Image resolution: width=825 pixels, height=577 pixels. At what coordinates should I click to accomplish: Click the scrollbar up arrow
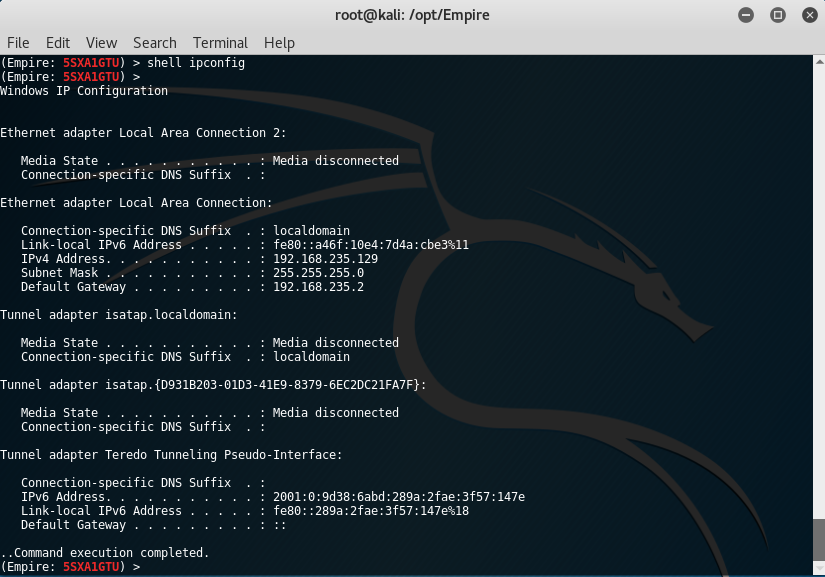coord(819,62)
